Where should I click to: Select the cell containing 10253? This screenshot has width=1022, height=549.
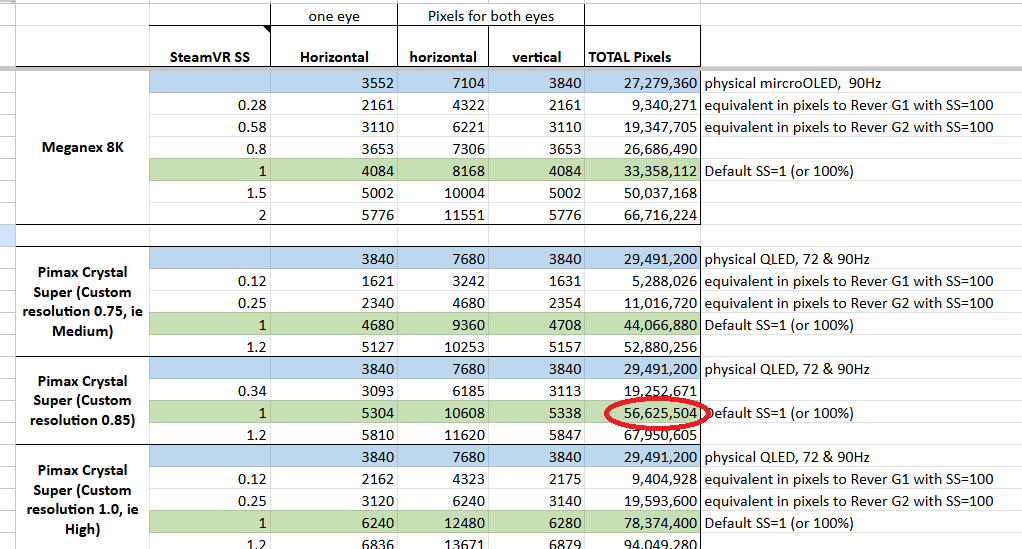click(443, 346)
